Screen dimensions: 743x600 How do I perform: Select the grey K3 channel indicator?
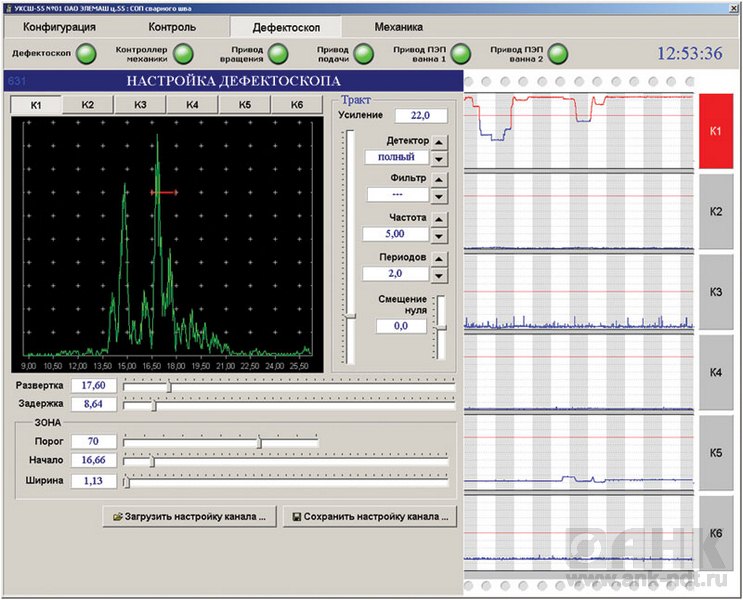click(715, 292)
